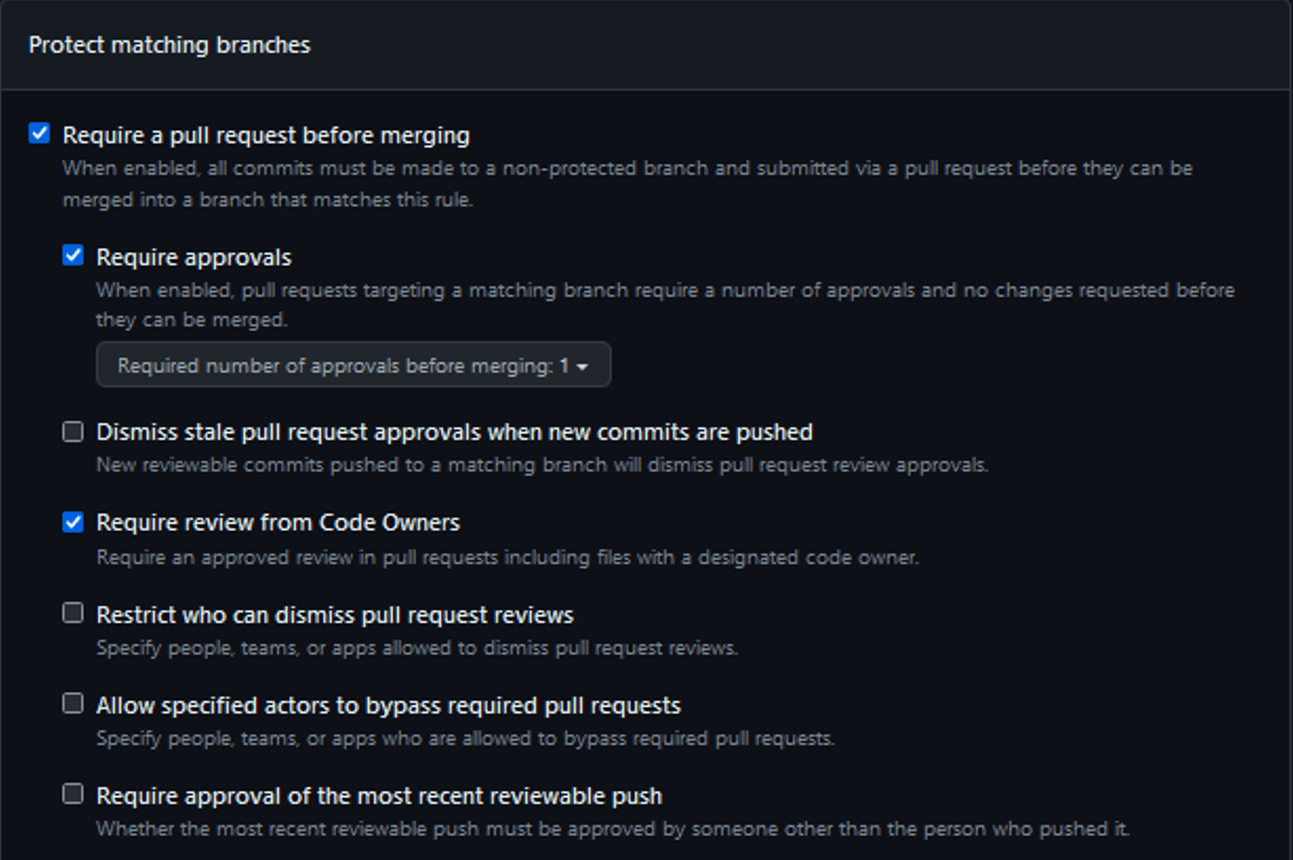Click the "Require approval of the most recent reviewable push" label
Image resolution: width=1293 pixels, height=860 pixels.
coord(379,796)
